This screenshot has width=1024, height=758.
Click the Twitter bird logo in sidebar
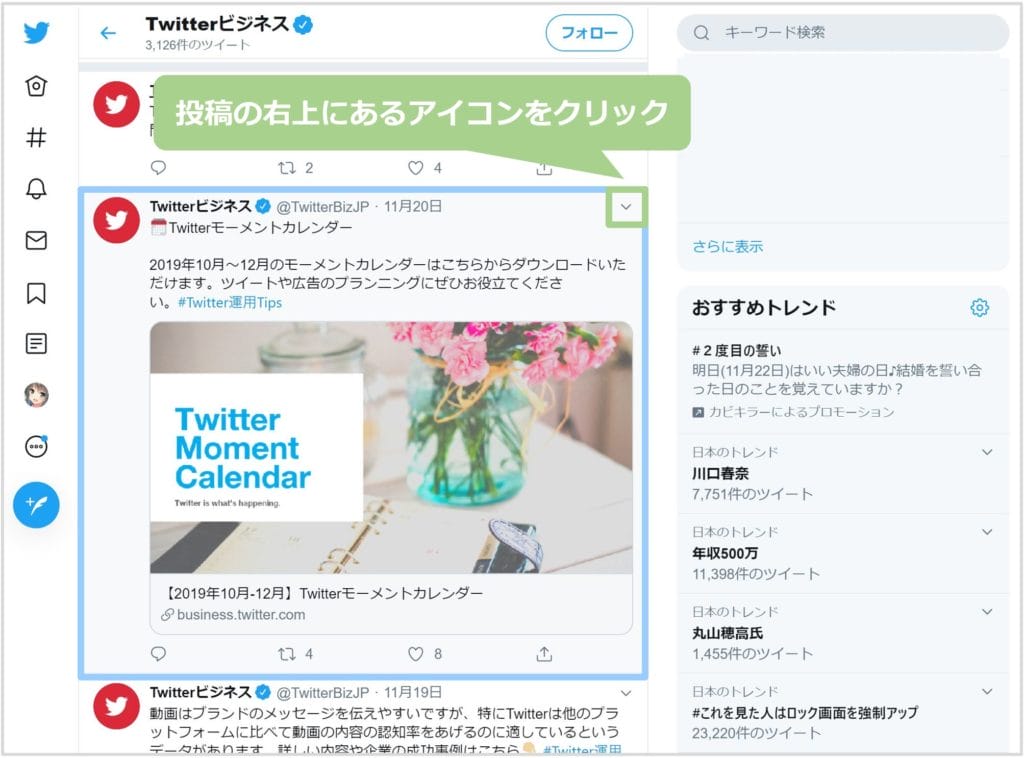(37, 32)
